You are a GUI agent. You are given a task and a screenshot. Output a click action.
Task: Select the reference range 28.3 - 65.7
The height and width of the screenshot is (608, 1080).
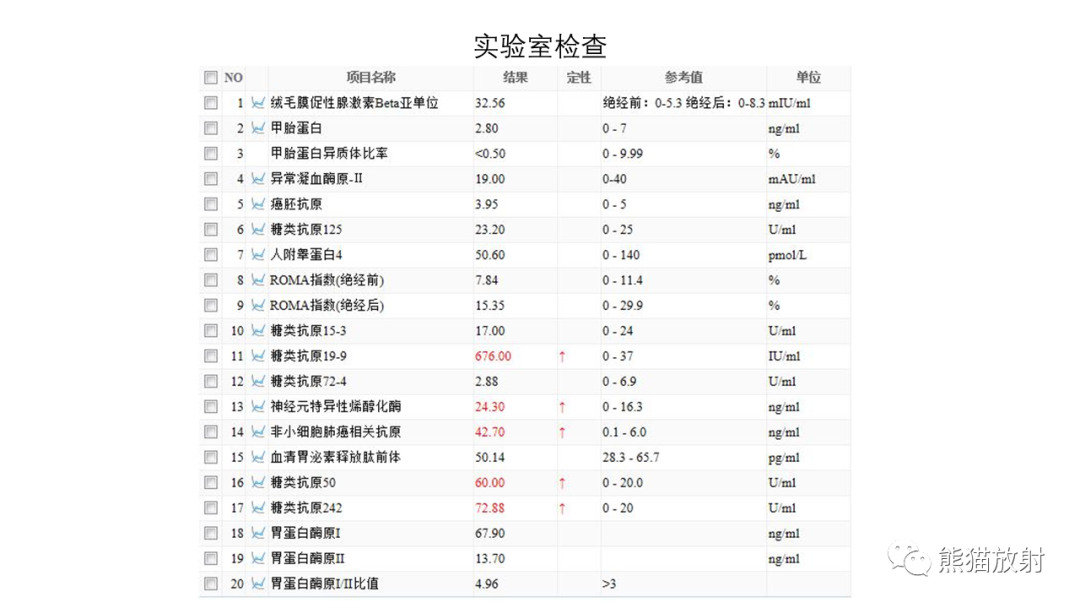click(x=630, y=457)
